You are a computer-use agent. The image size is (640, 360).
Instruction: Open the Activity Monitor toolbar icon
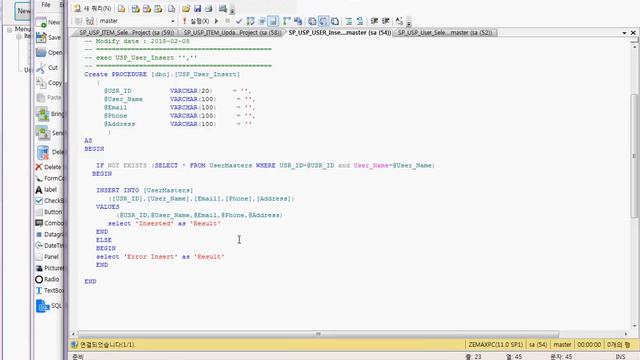(x=222, y=9)
